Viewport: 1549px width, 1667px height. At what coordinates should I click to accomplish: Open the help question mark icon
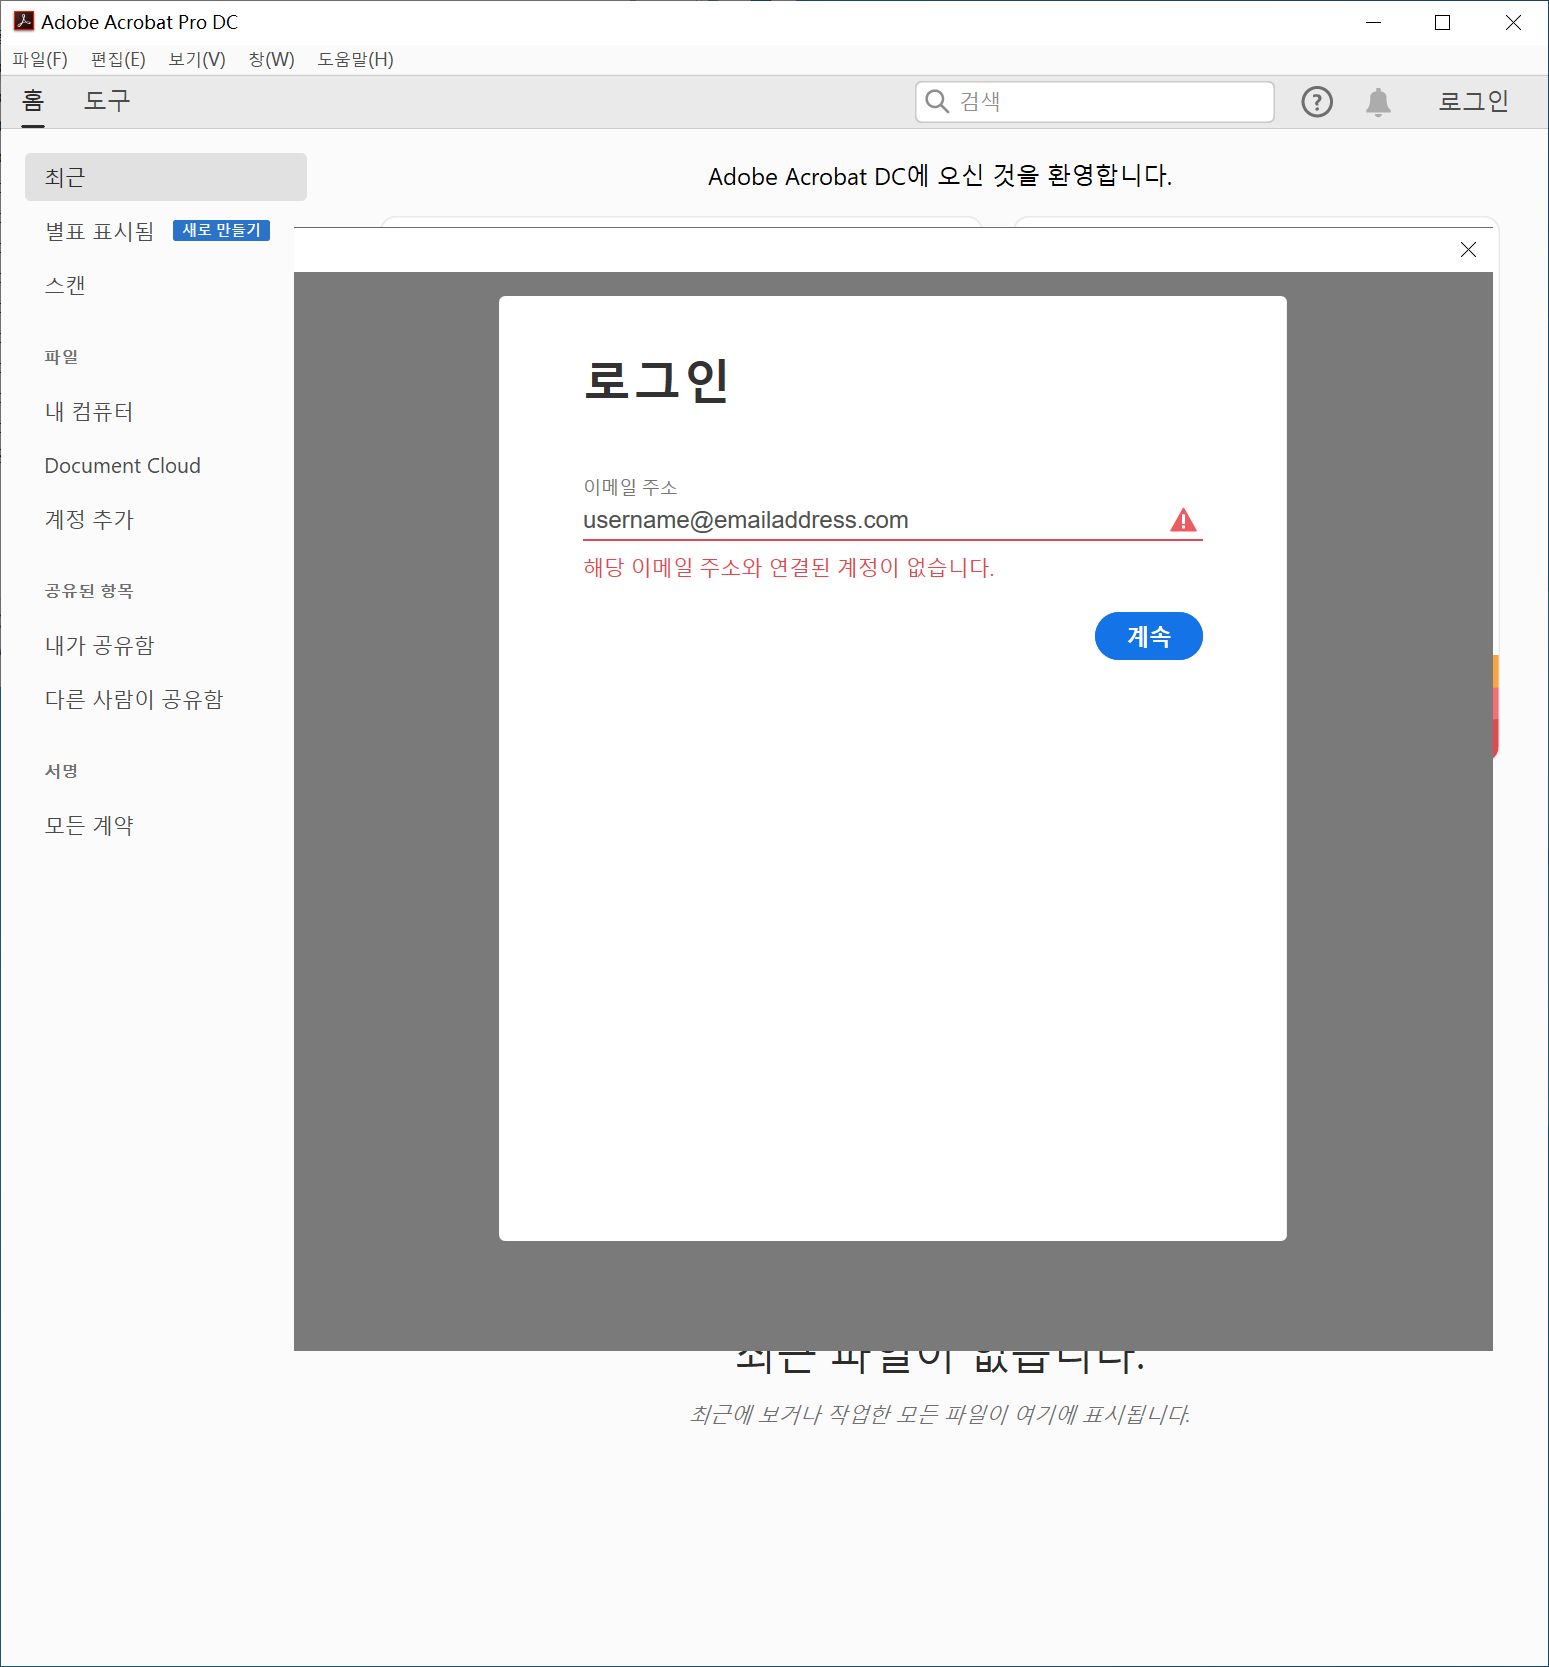coord(1316,102)
